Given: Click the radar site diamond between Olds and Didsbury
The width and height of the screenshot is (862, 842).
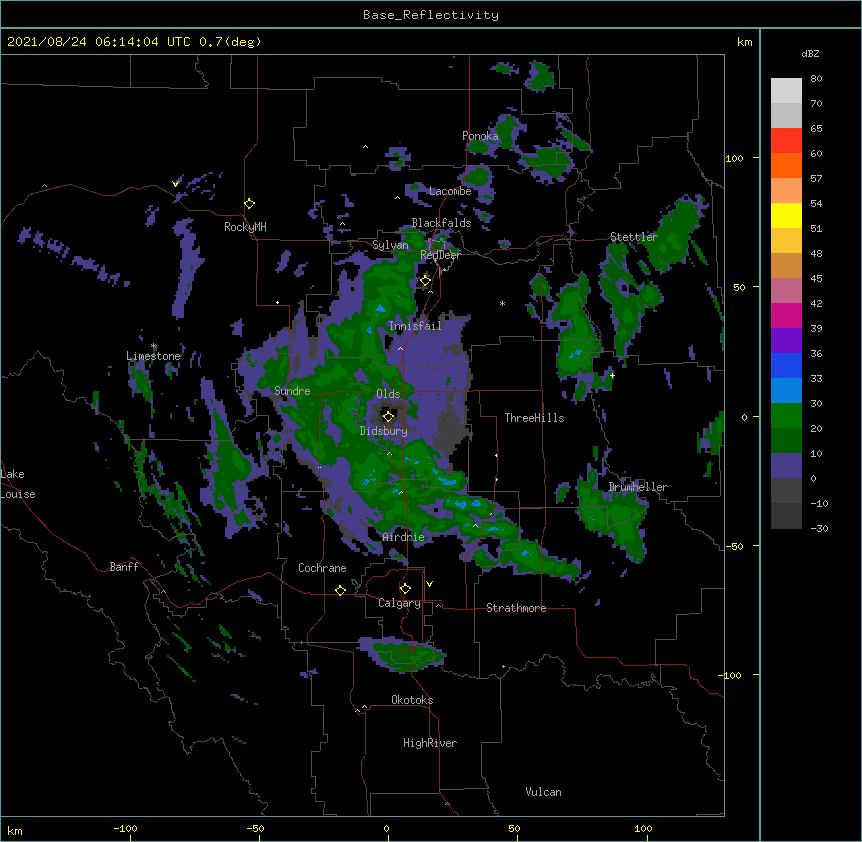Looking at the screenshot, I should [x=389, y=416].
